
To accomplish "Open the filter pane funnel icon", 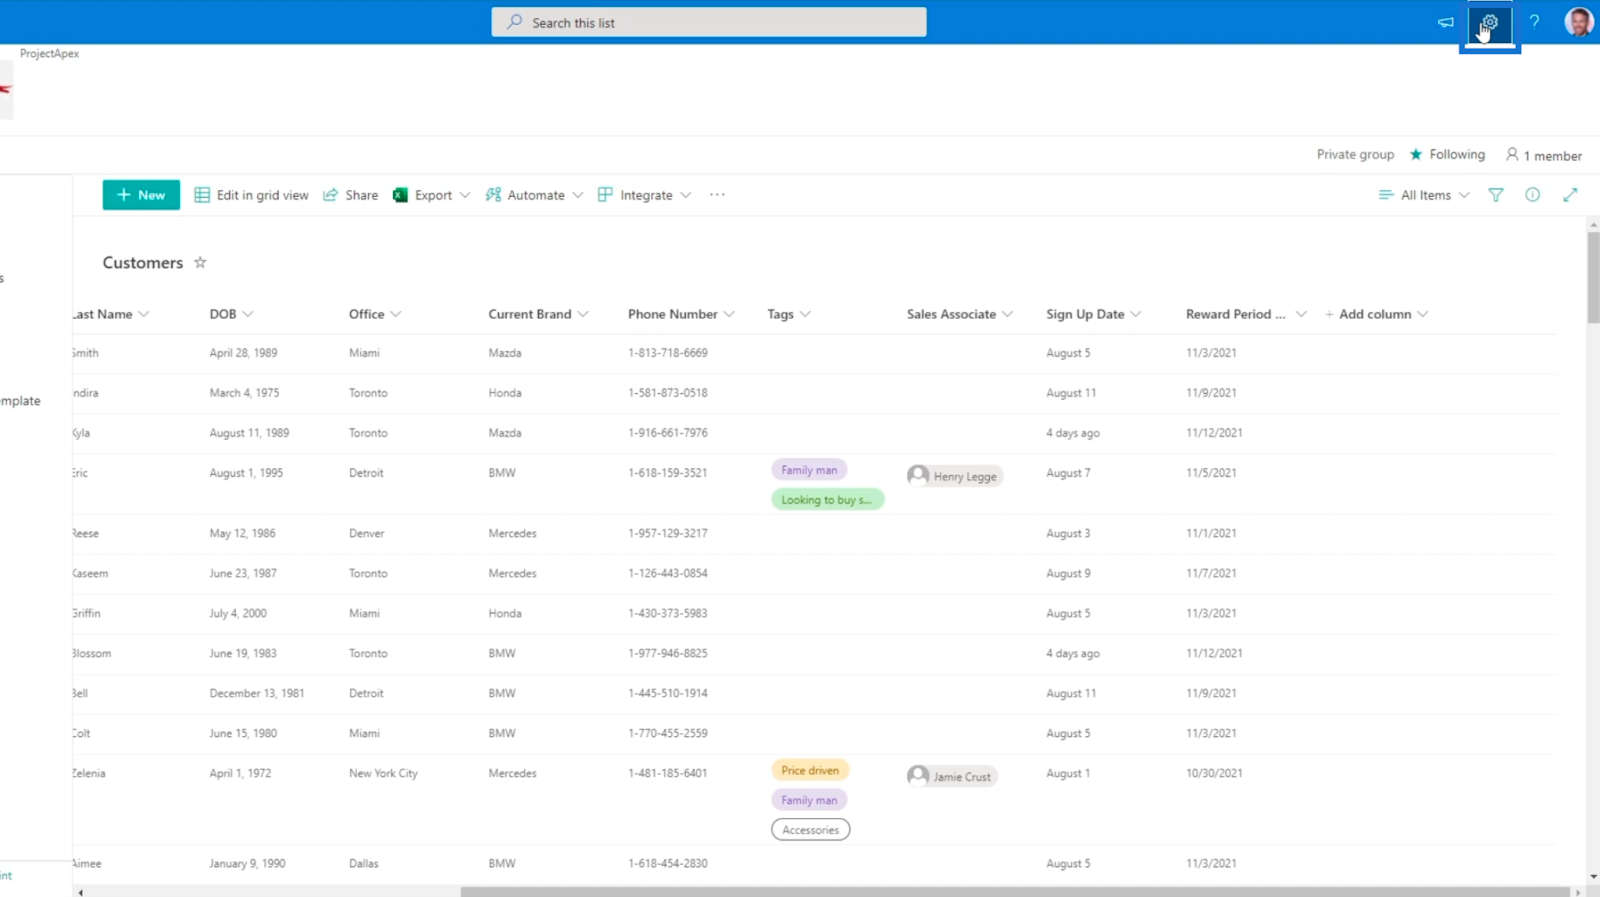I will coord(1496,195).
